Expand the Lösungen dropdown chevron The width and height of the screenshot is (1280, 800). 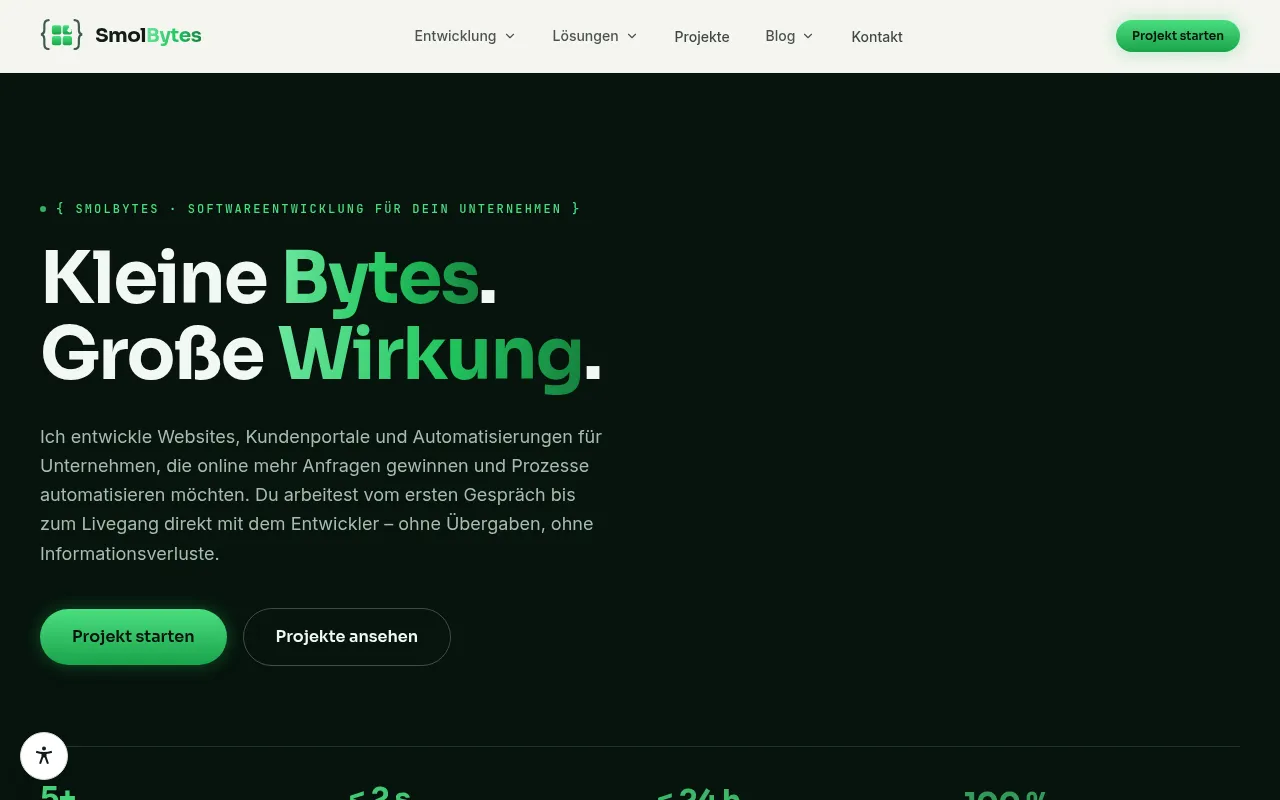(x=632, y=36)
